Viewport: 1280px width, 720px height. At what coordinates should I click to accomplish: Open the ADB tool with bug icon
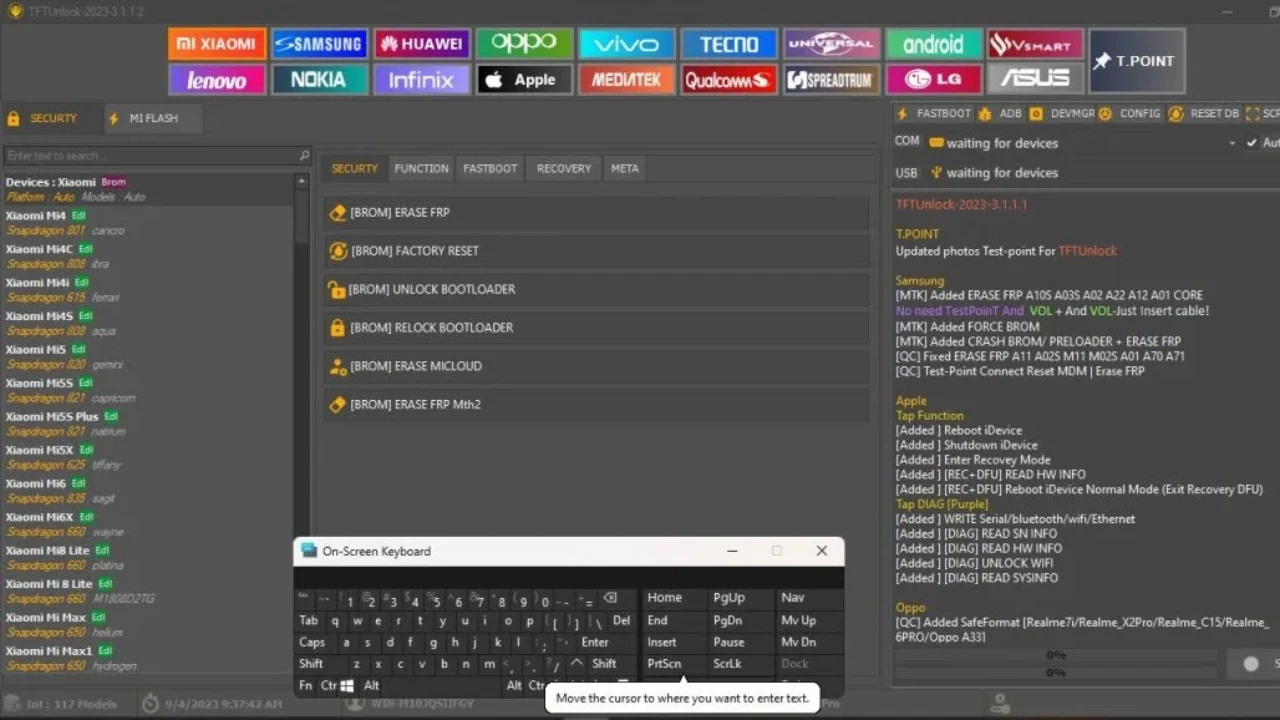pyautogui.click(x=1000, y=114)
